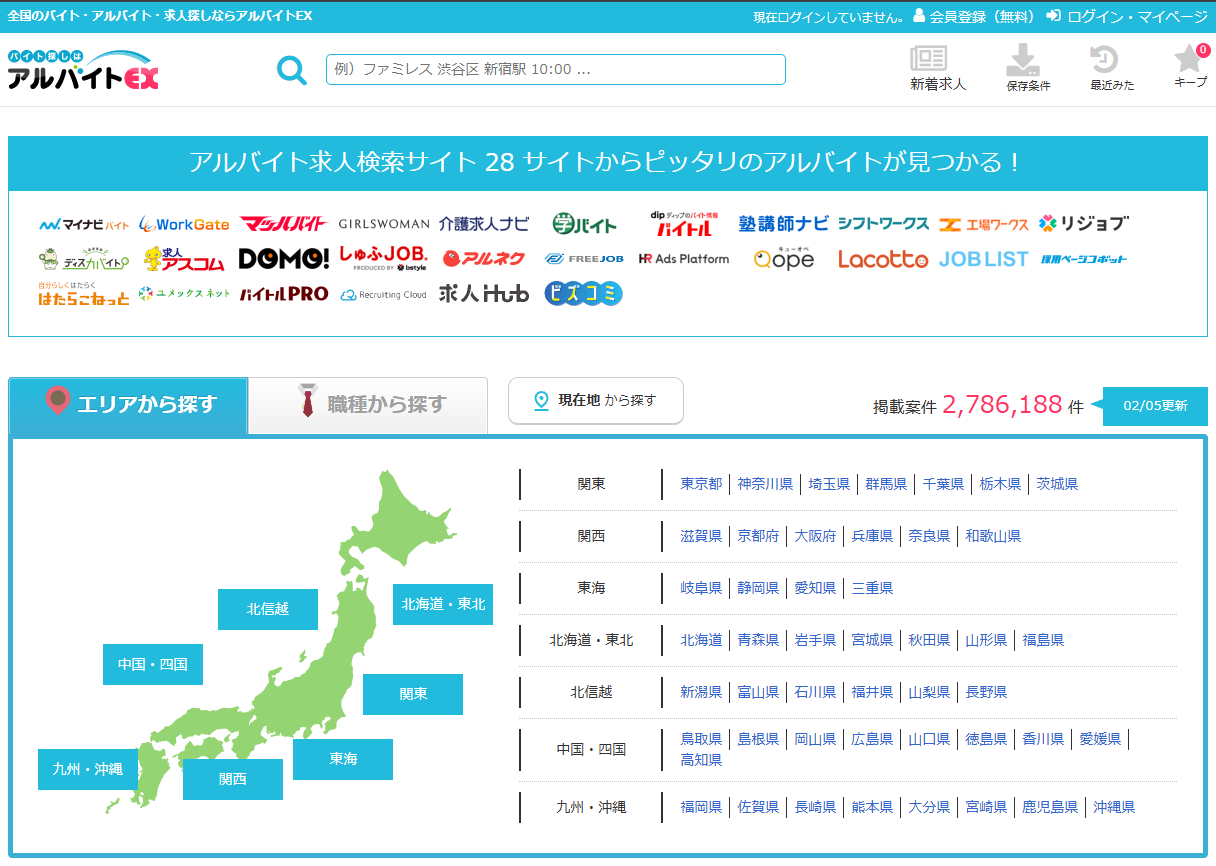Switch to the 職種から探す tab
This screenshot has width=1216, height=866.
368,405
